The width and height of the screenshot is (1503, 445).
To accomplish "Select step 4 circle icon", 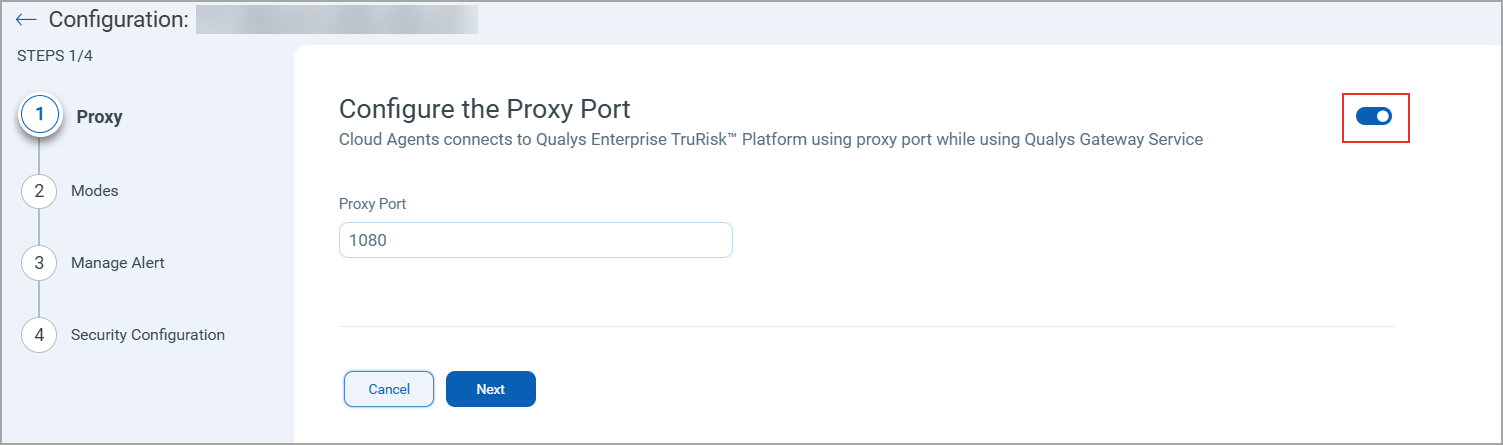I will [39, 335].
